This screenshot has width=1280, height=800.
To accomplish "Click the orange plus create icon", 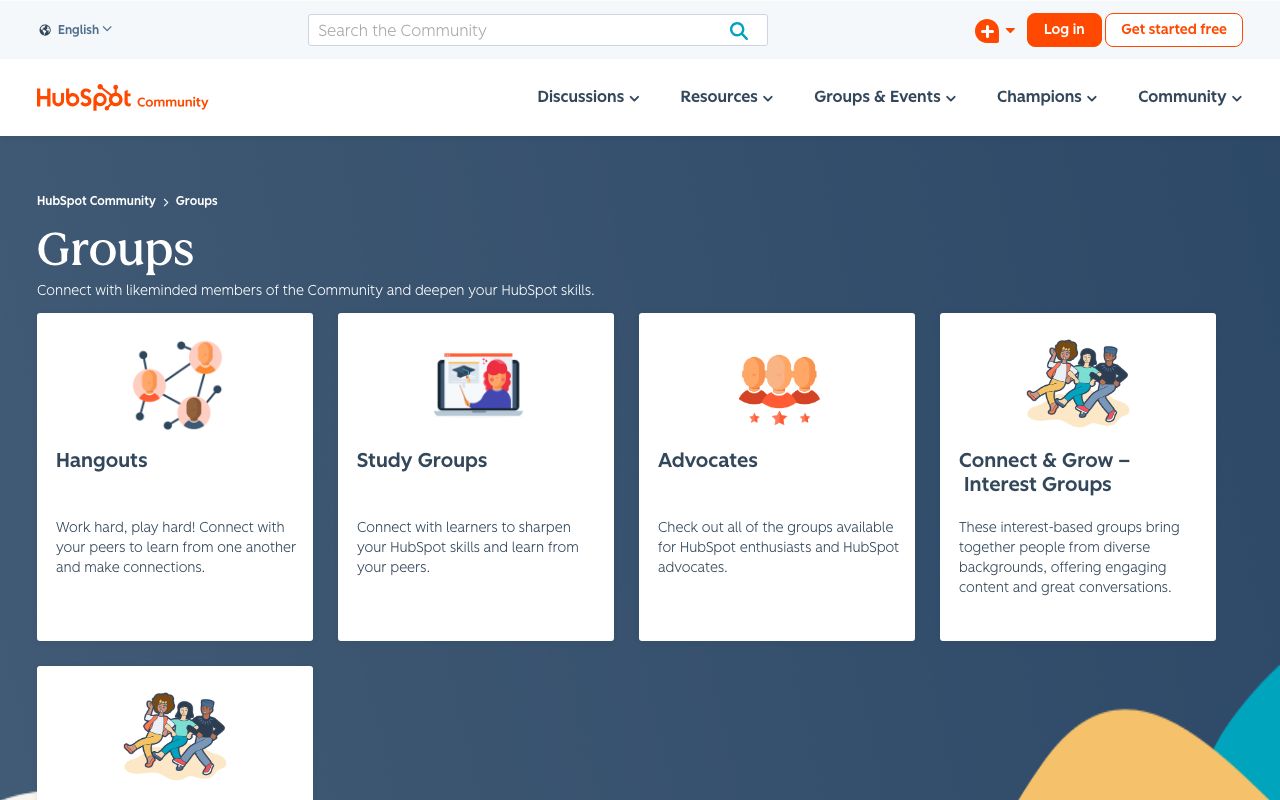I will tap(987, 31).
